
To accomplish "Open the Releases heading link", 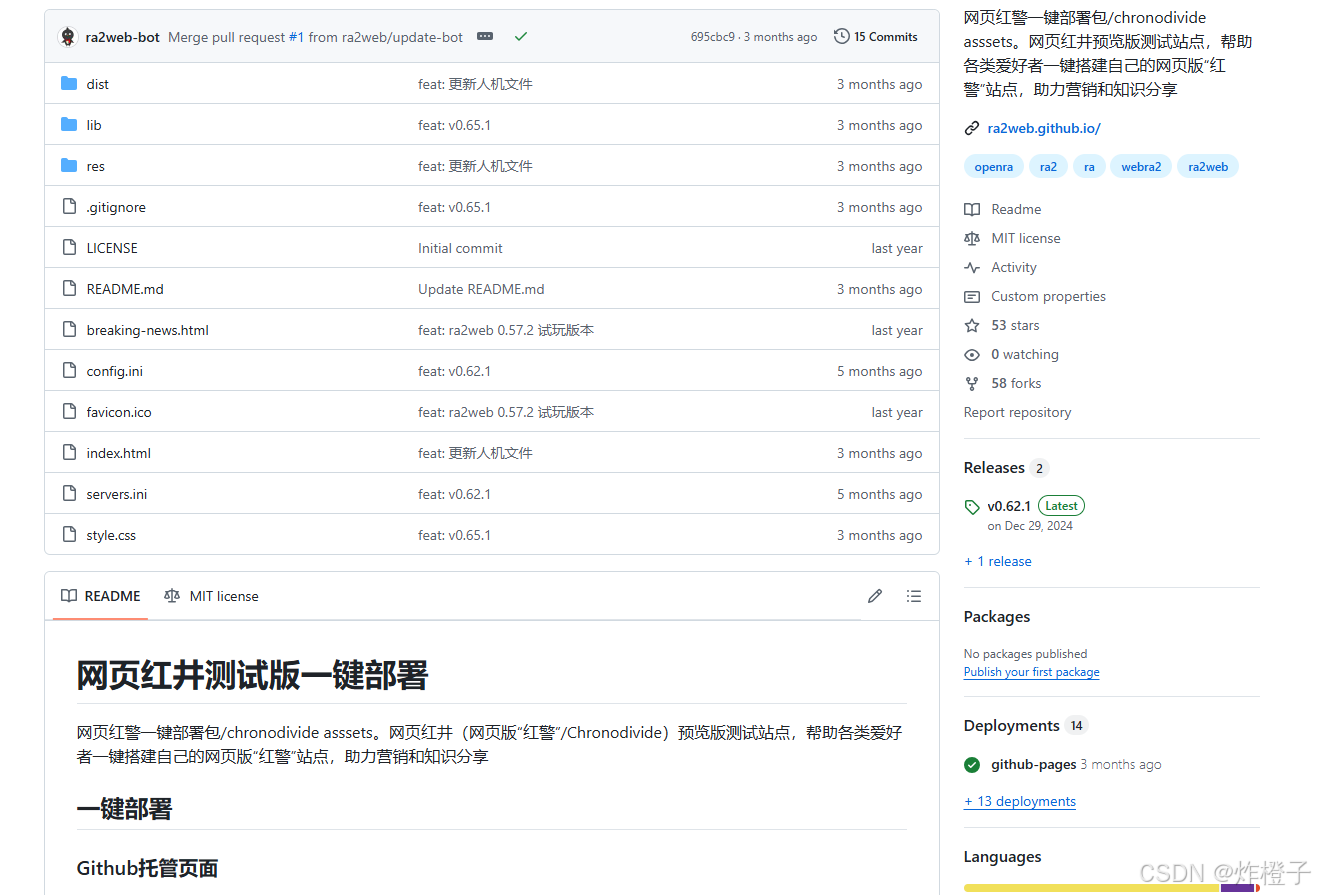I will [x=1006, y=468].
